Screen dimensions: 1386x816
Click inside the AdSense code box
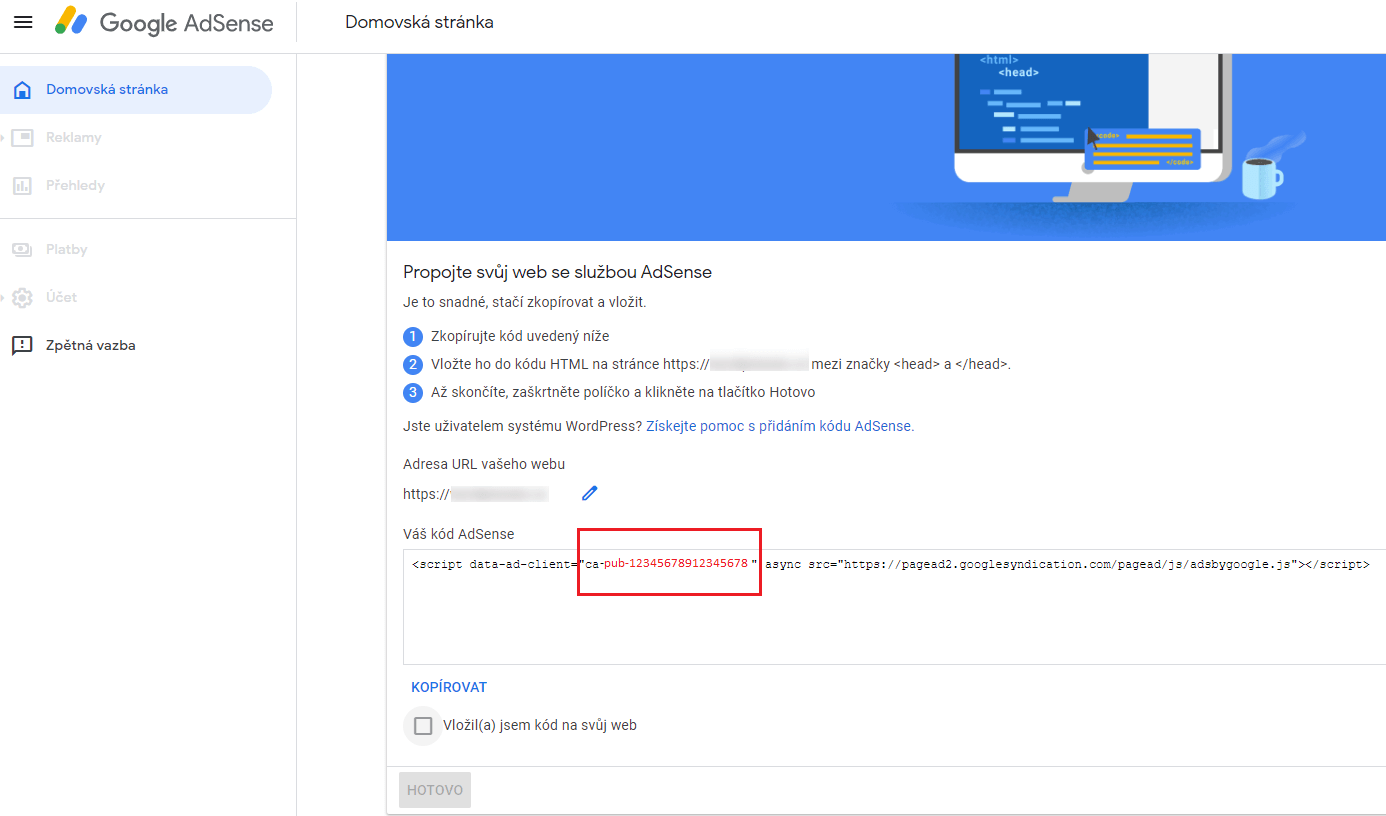pyautogui.click(x=890, y=620)
